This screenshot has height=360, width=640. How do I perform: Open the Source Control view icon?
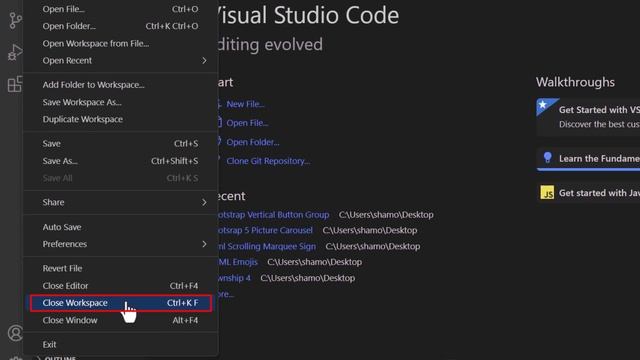tap(15, 20)
